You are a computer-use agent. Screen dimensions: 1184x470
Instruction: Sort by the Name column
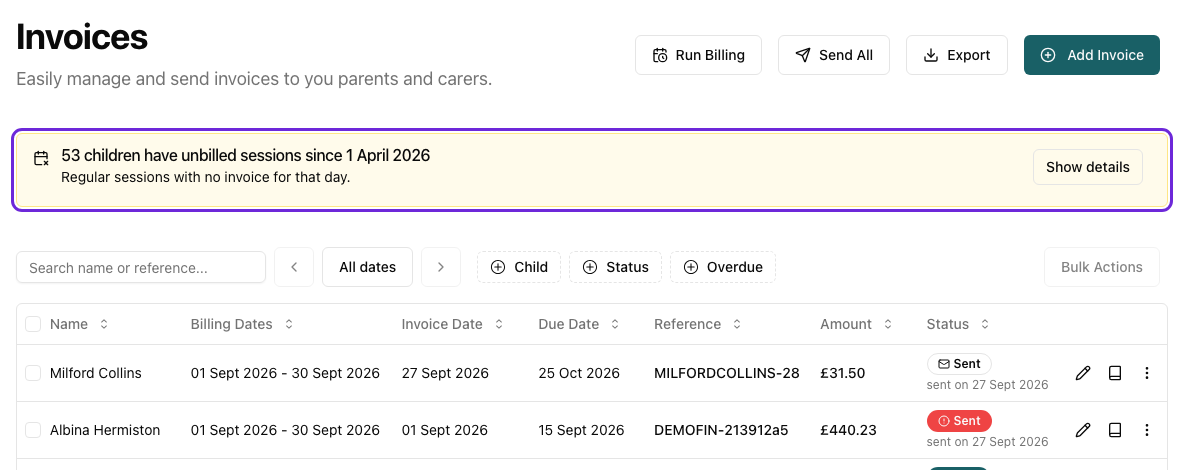click(79, 324)
